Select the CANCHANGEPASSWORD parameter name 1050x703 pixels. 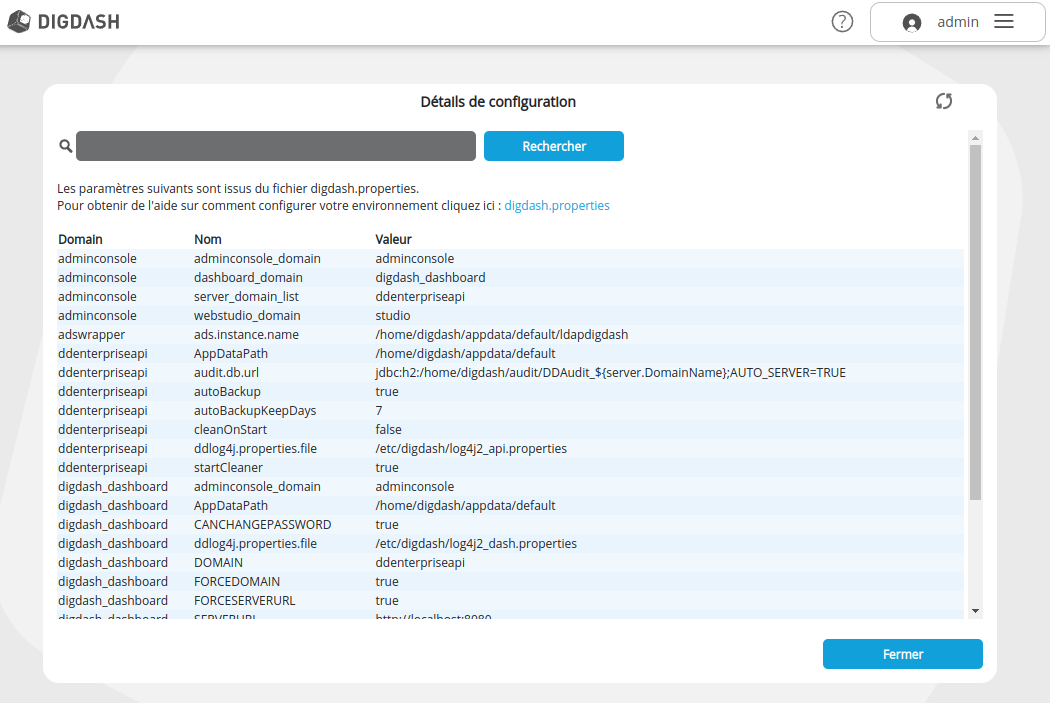coord(262,524)
